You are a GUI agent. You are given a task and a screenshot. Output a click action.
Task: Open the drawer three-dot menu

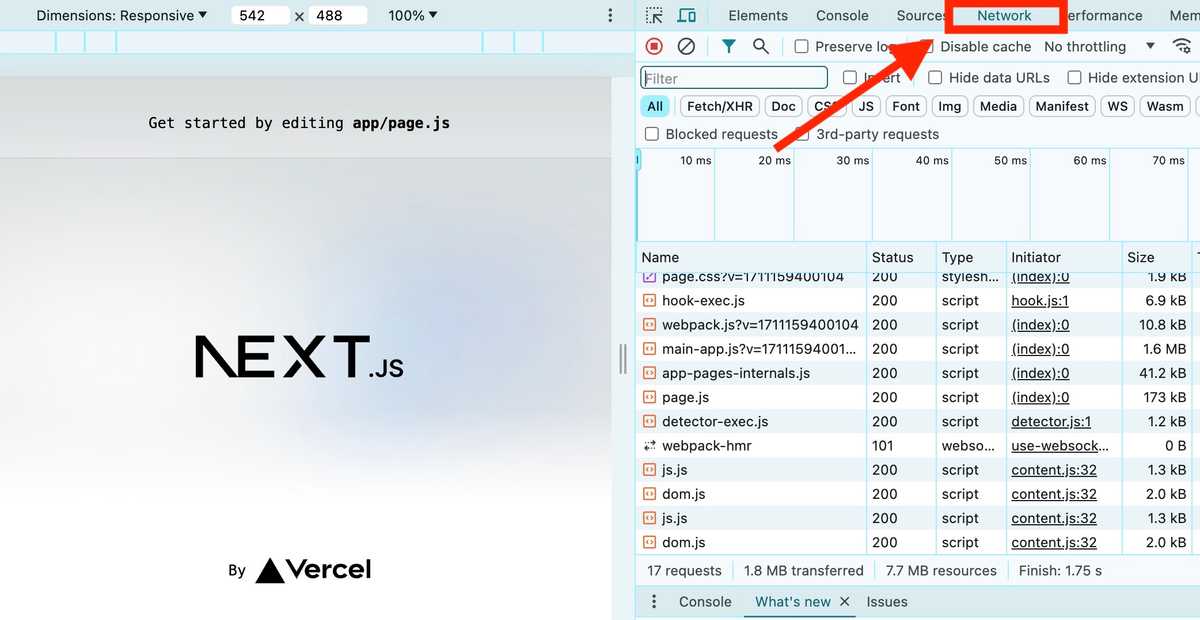(654, 601)
